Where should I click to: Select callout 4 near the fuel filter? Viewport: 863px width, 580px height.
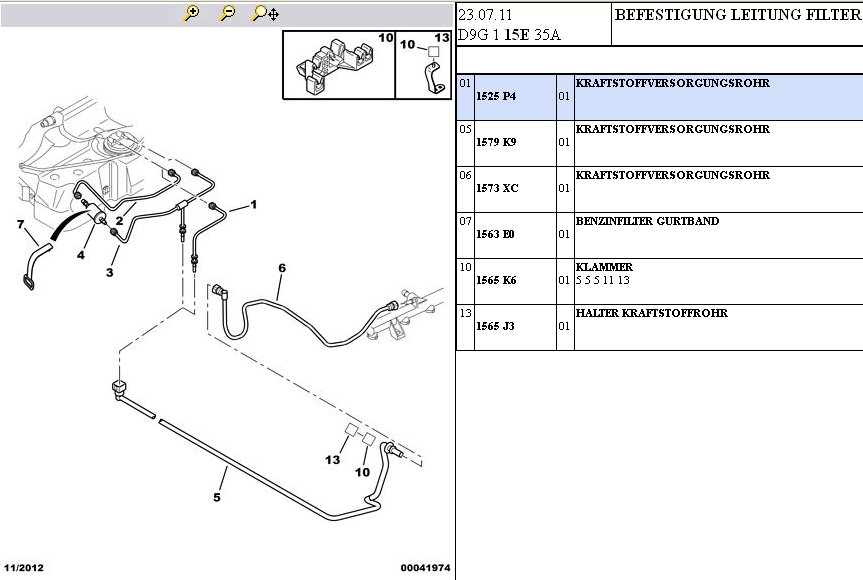coord(81,255)
